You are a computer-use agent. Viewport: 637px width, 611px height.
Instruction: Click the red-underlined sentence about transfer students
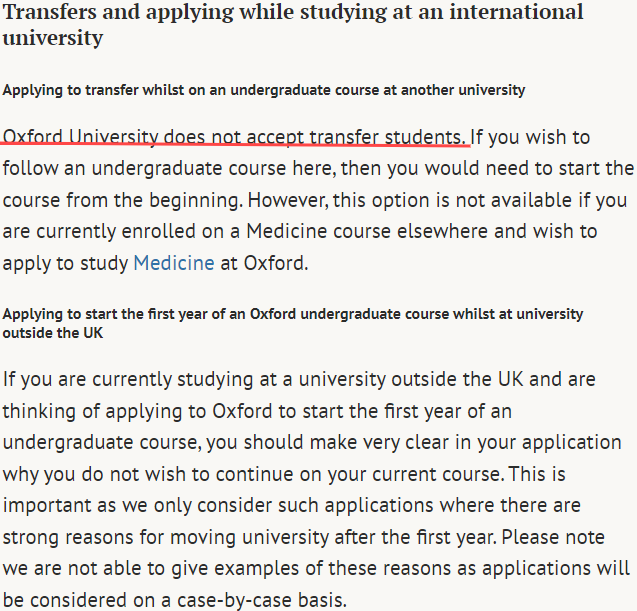(234, 137)
